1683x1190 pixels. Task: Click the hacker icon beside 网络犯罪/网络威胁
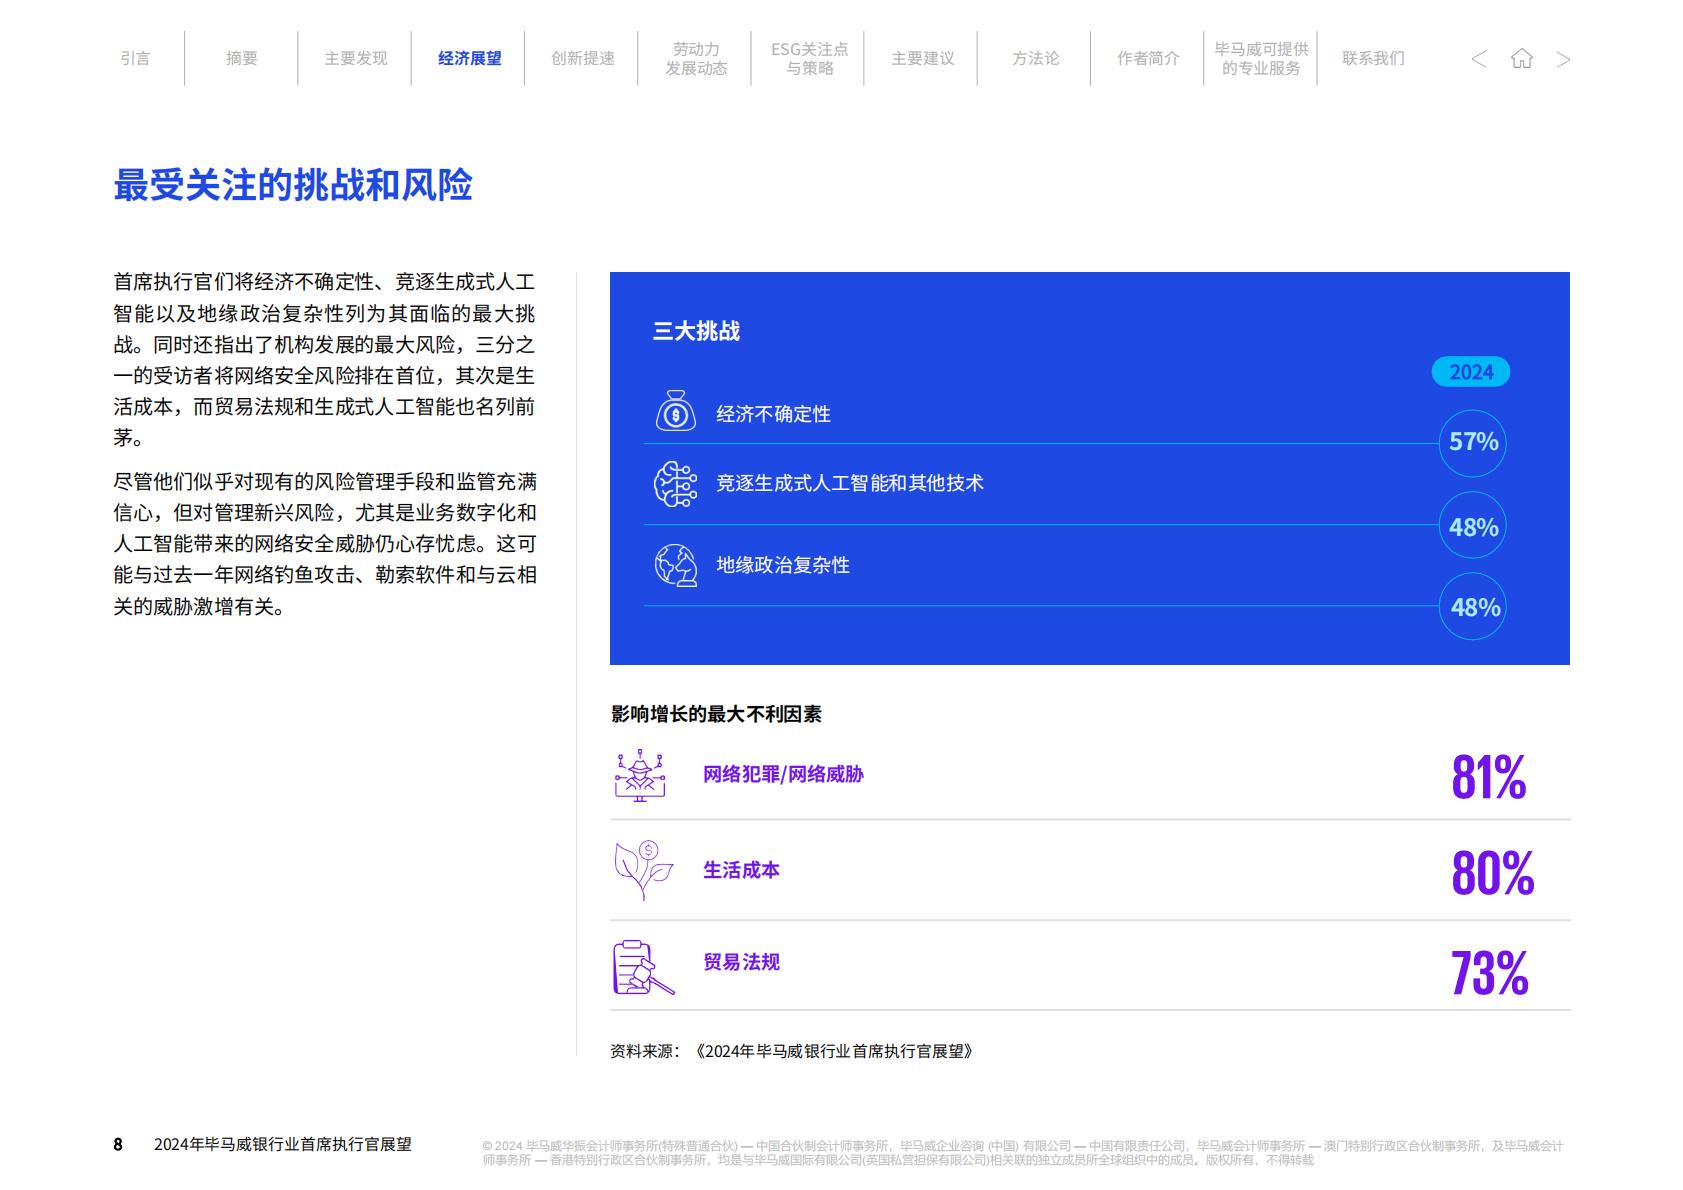640,775
